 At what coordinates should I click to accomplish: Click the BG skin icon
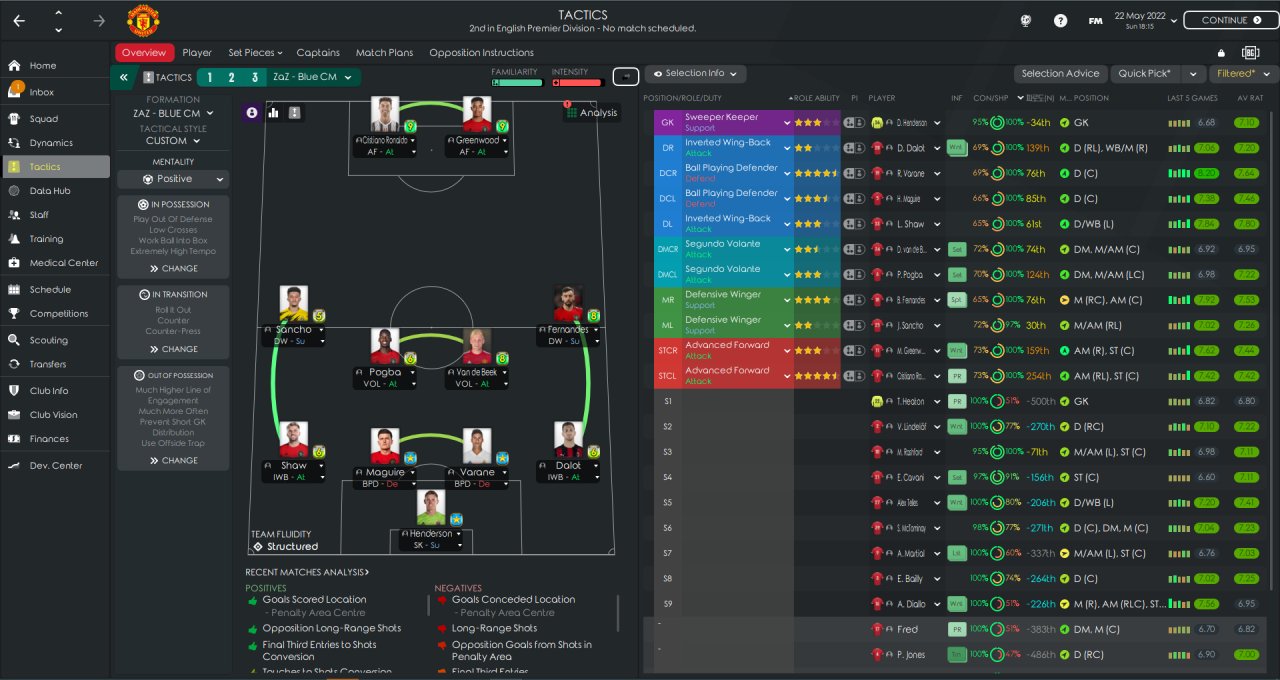(1250, 53)
